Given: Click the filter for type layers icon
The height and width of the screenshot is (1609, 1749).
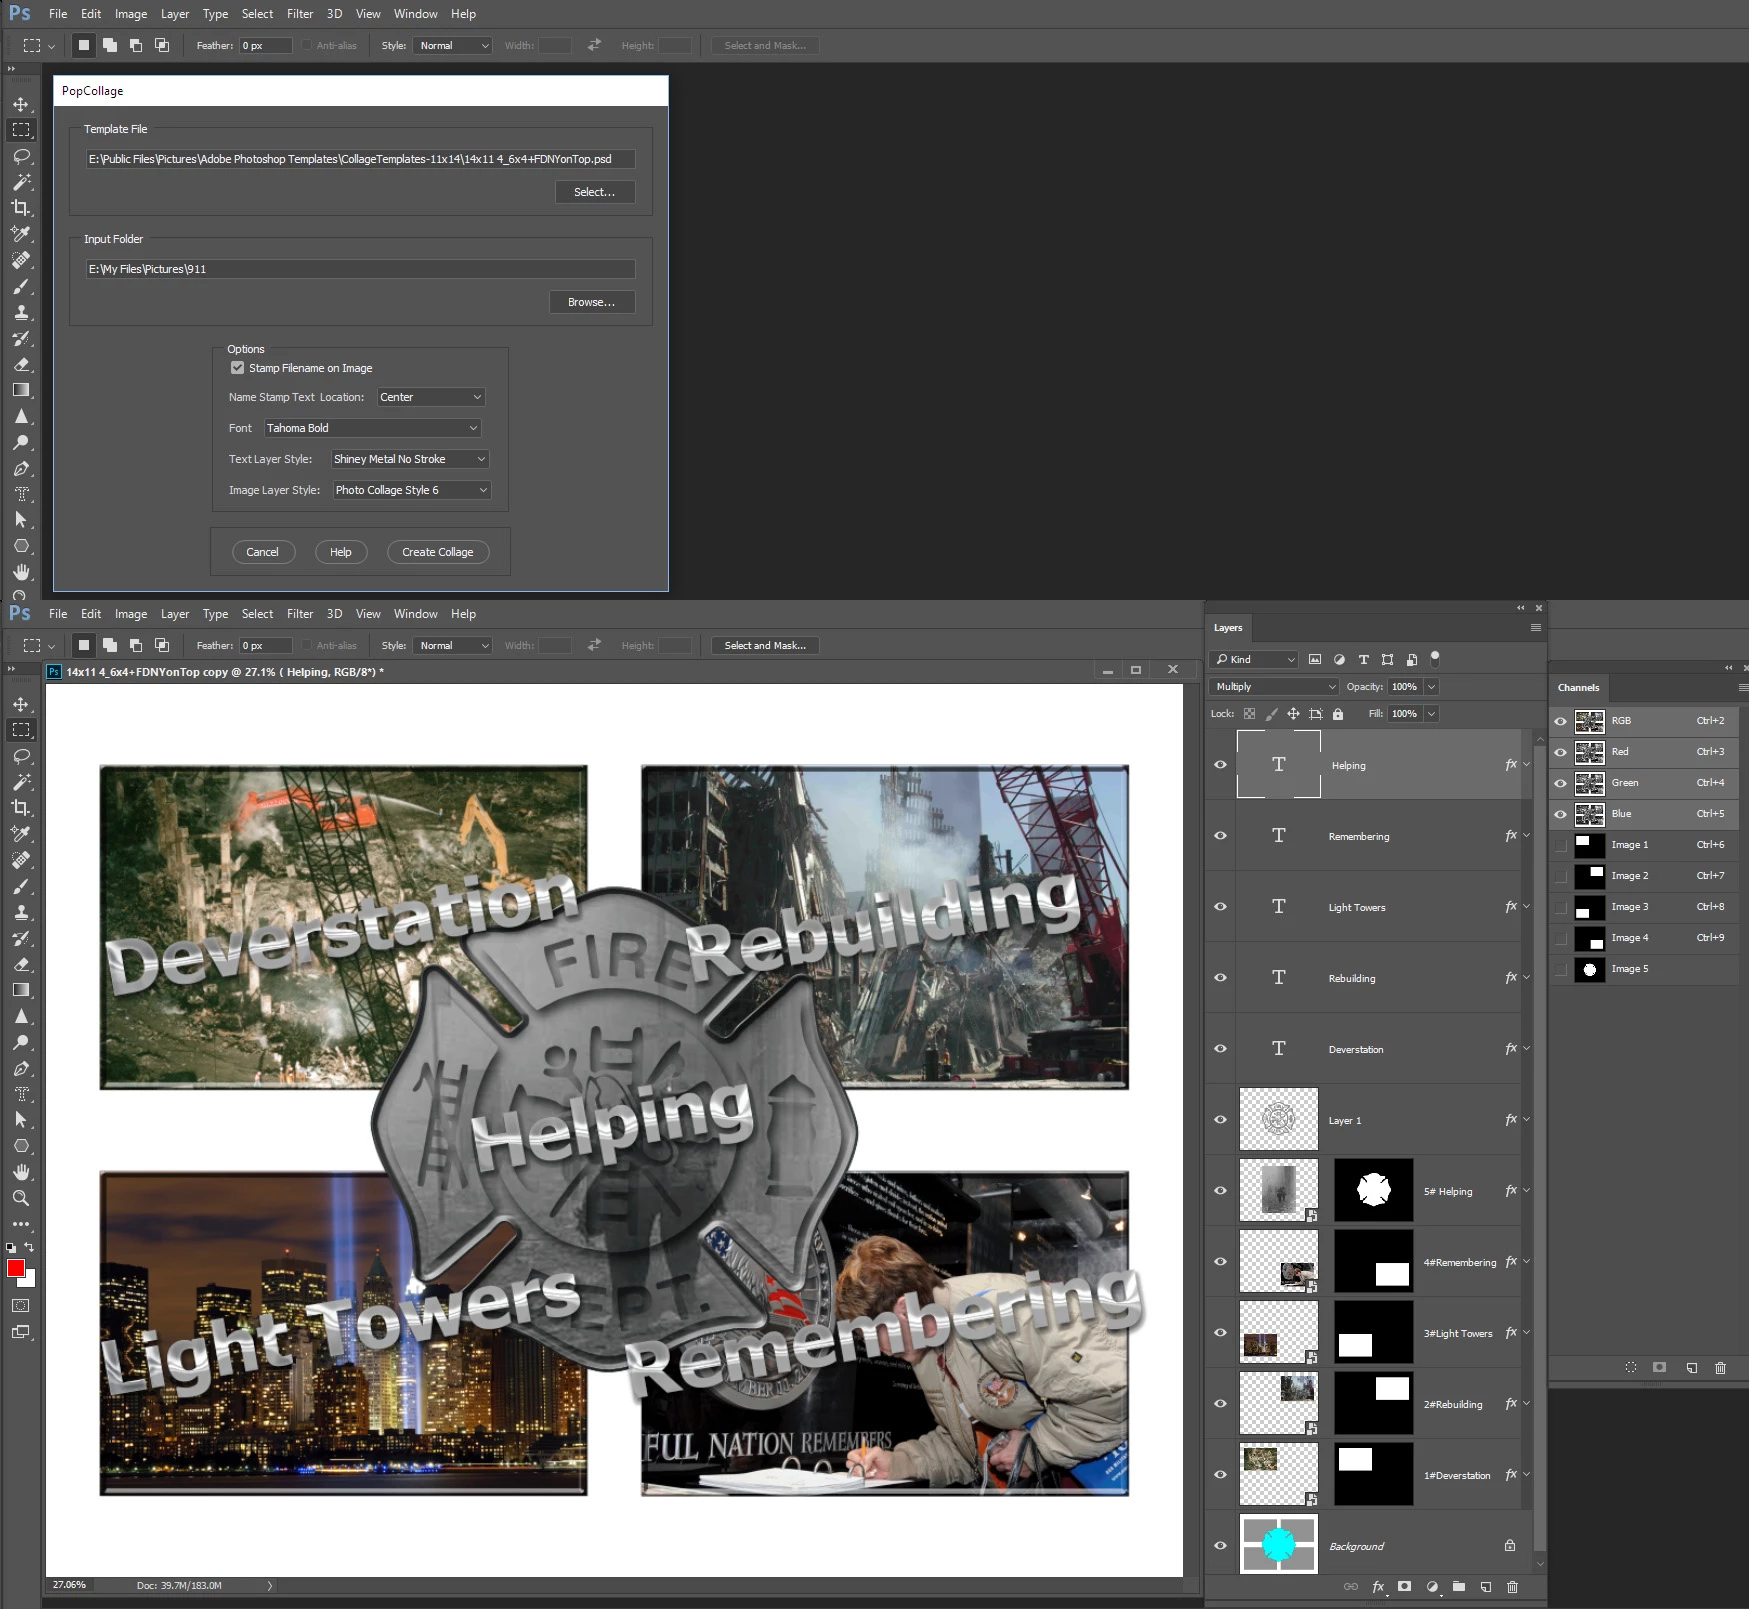Looking at the screenshot, I should [1363, 660].
